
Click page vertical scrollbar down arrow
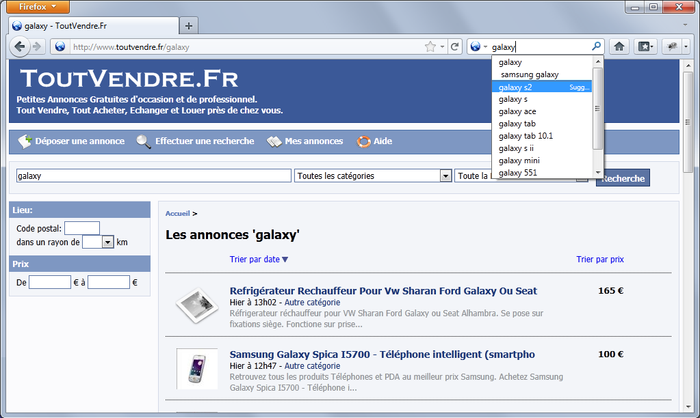click(688, 406)
